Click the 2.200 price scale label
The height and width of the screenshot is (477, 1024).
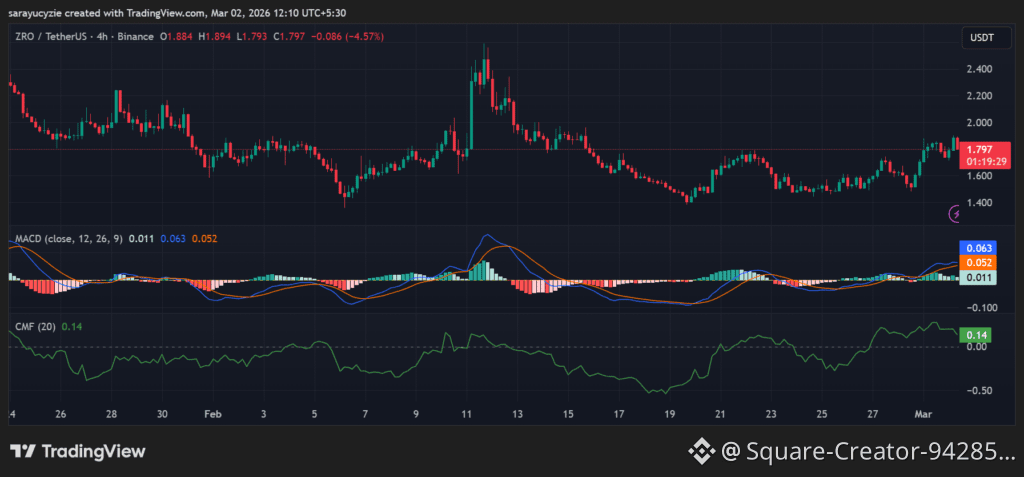click(978, 96)
